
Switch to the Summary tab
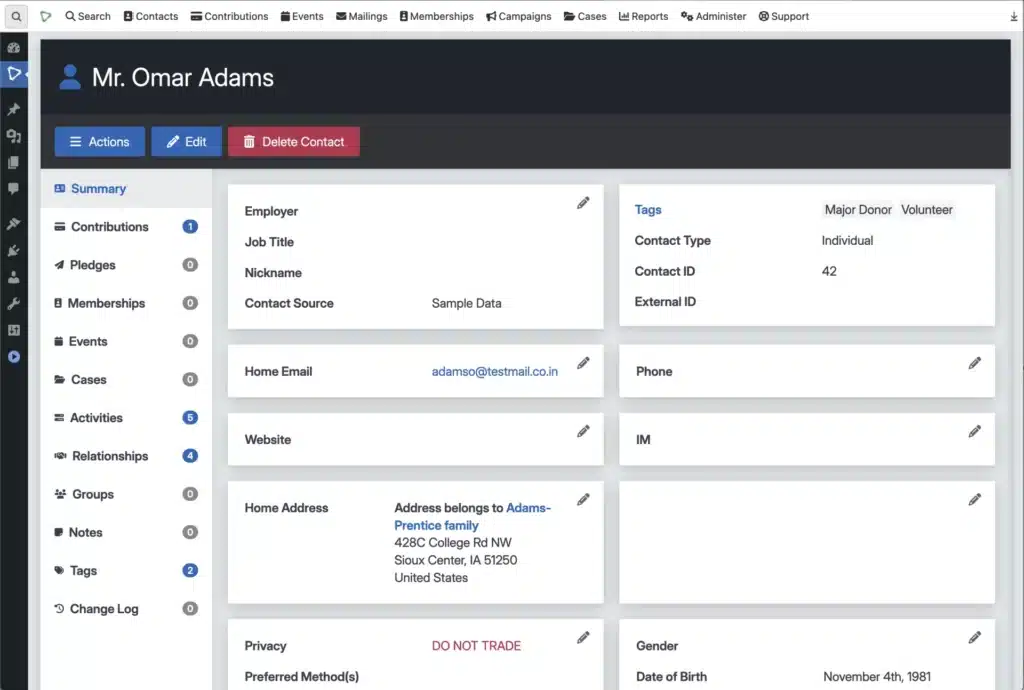97,188
